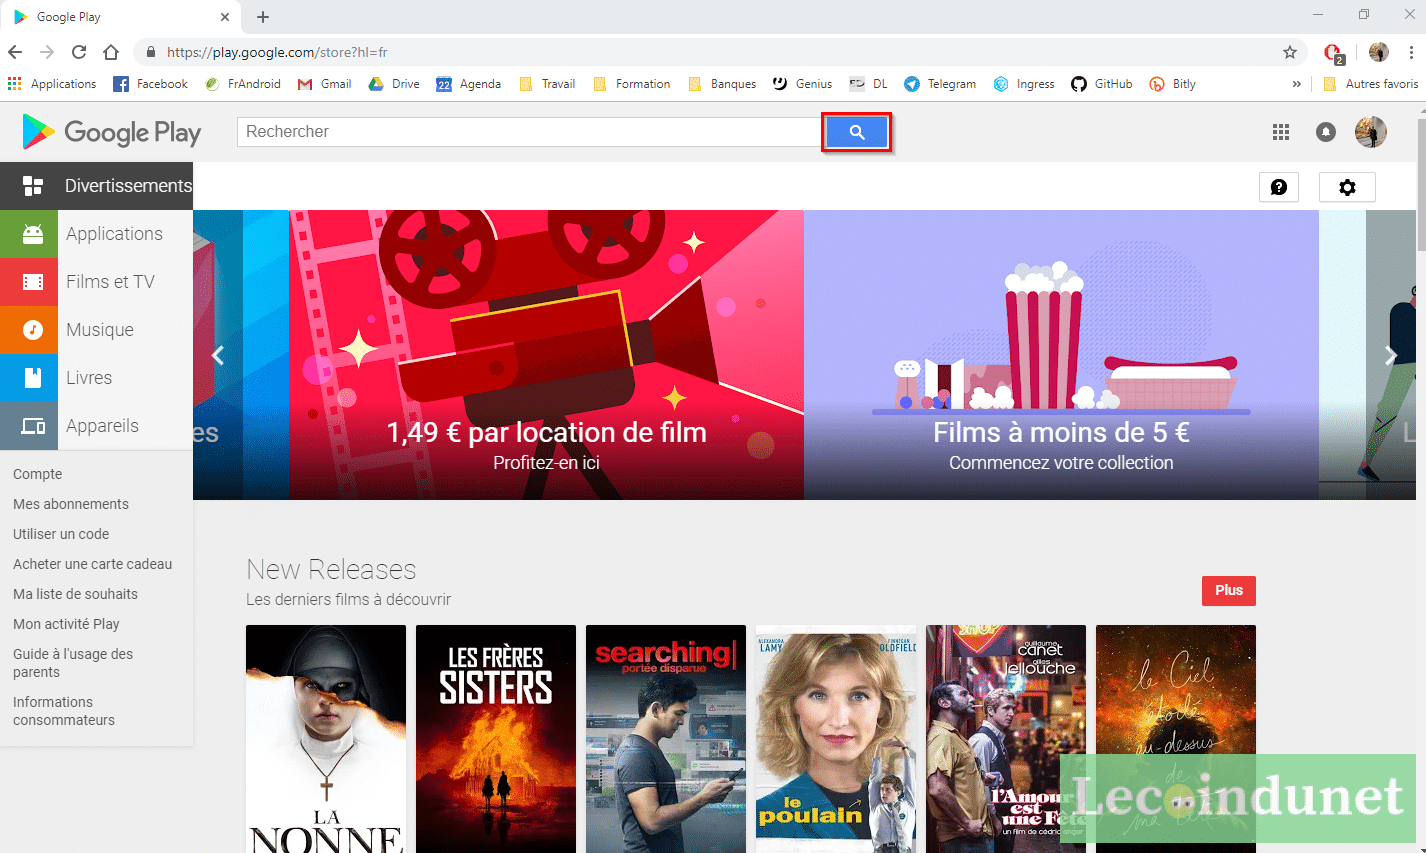The width and height of the screenshot is (1426, 853).
Task: Open the Gmail bookmark
Action: pyautogui.click(x=324, y=84)
